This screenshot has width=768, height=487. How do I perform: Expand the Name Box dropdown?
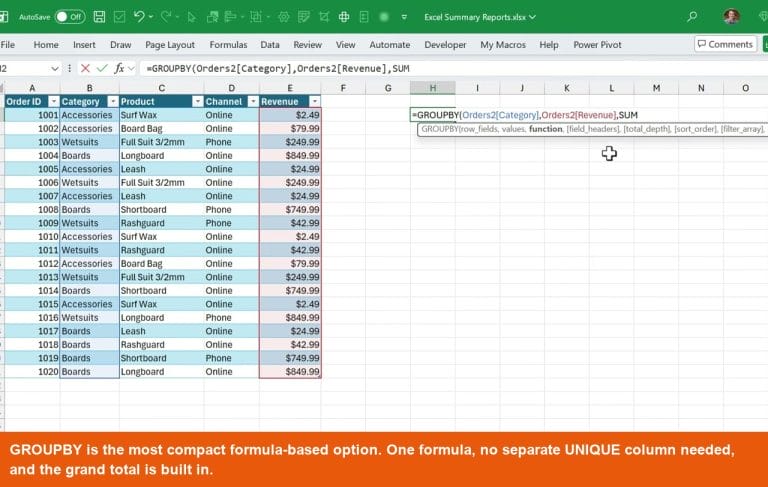click(x=54, y=69)
